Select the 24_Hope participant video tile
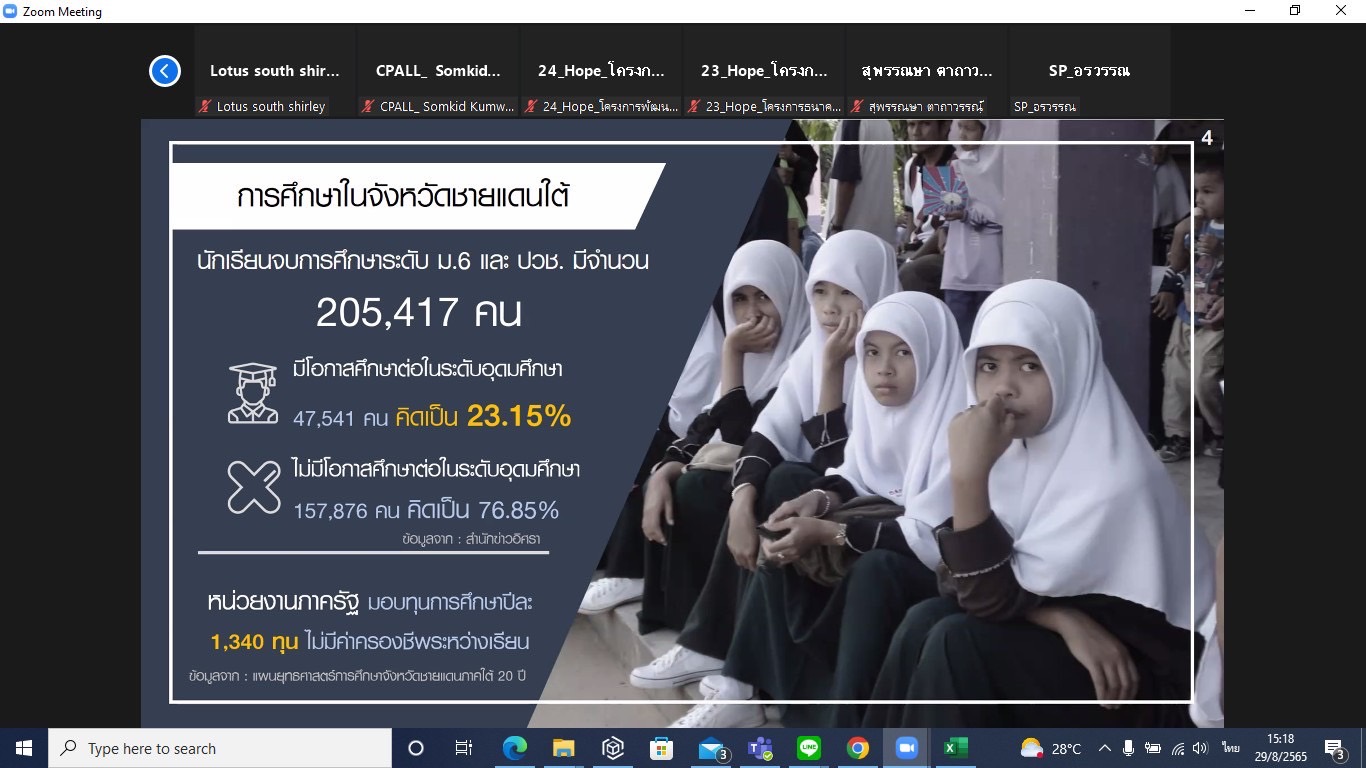1366x768 pixels. pyautogui.click(x=601, y=72)
